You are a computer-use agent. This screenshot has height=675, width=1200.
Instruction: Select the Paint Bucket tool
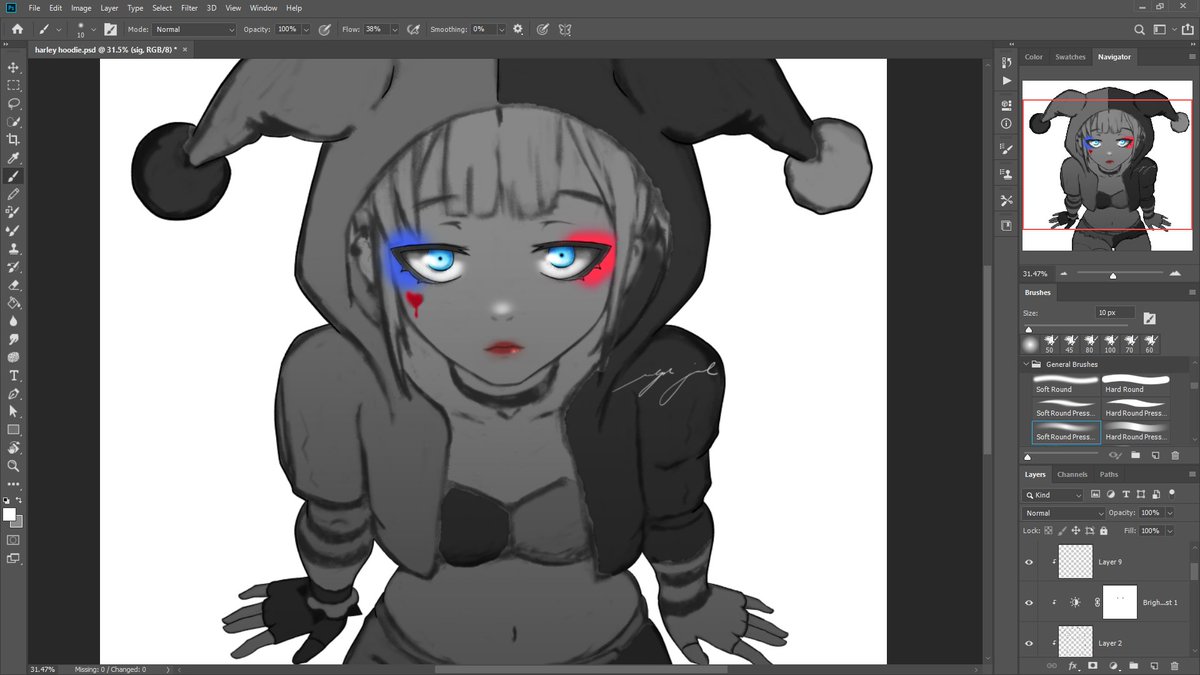(x=14, y=303)
